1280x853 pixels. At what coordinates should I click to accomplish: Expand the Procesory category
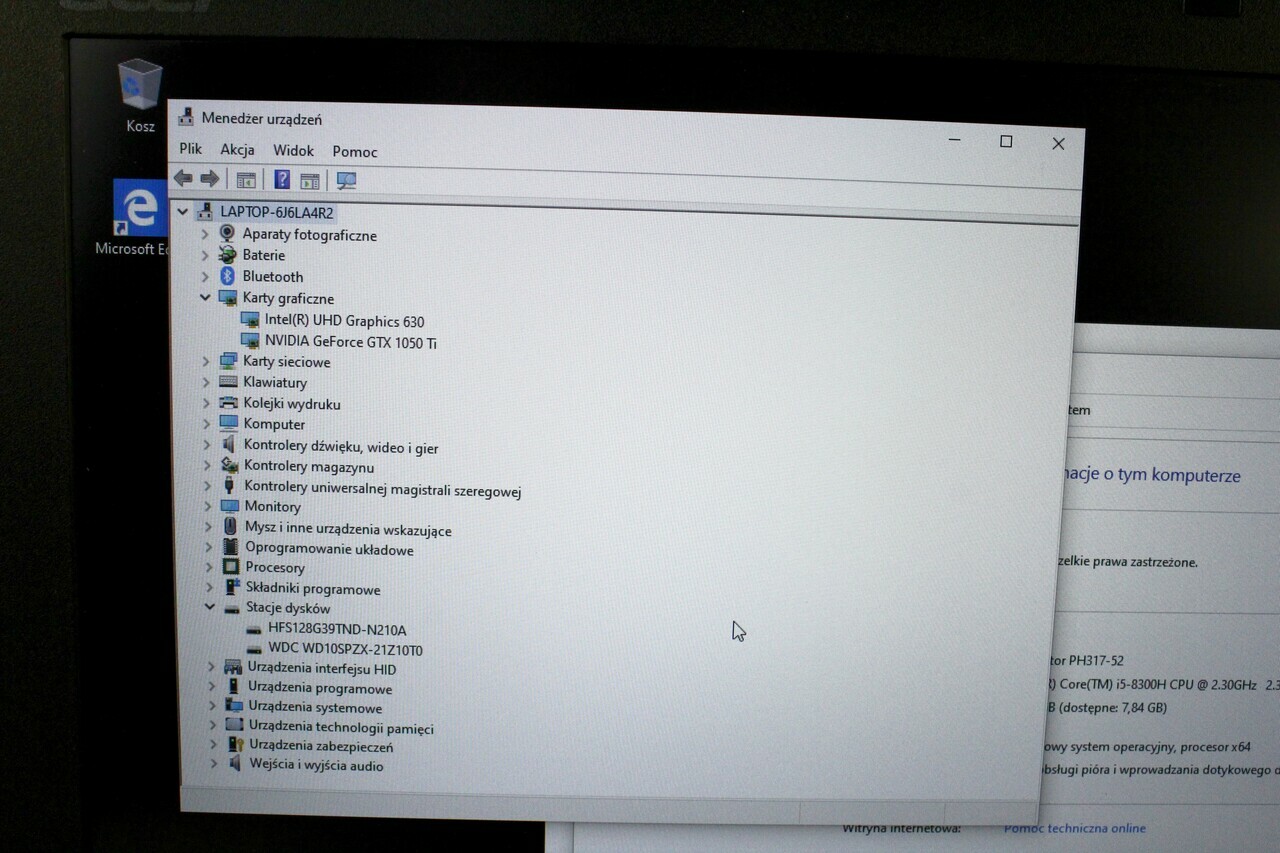tap(208, 567)
